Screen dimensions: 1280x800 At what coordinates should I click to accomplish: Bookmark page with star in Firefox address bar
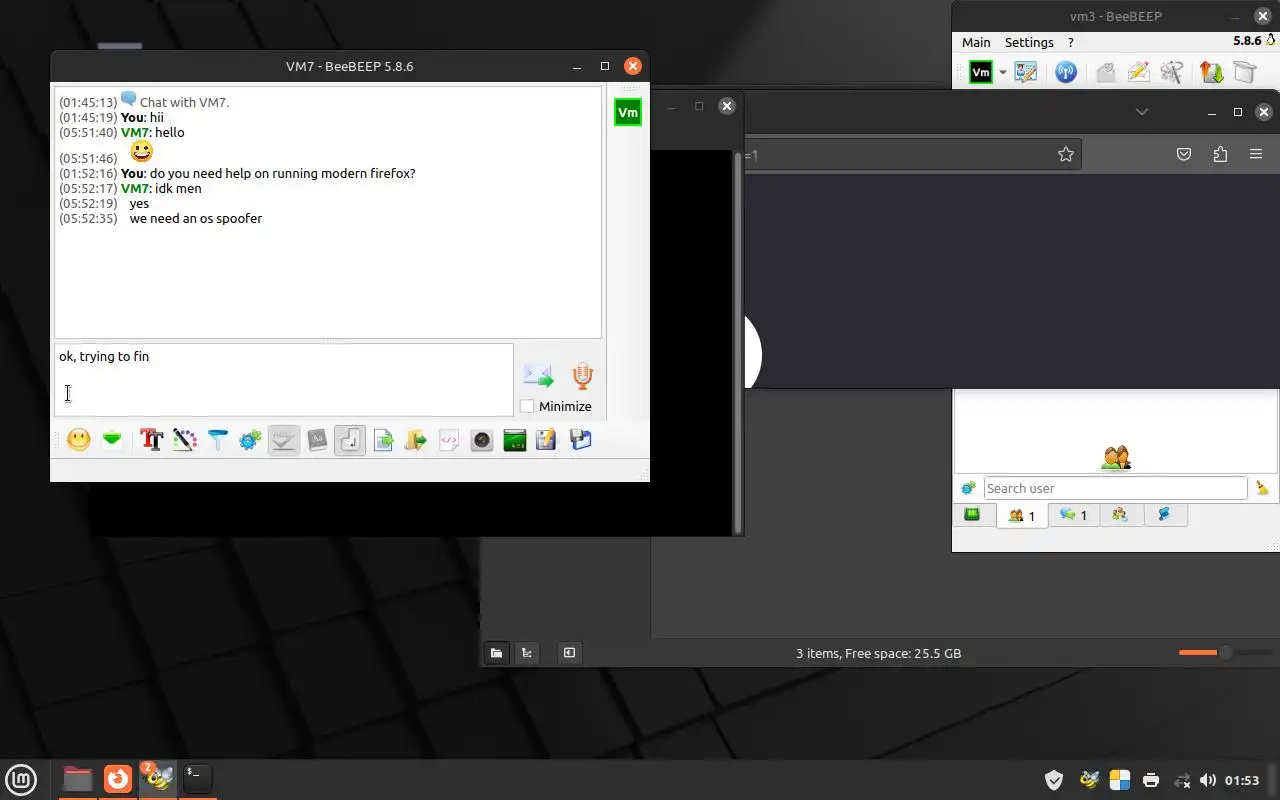pos(1066,154)
